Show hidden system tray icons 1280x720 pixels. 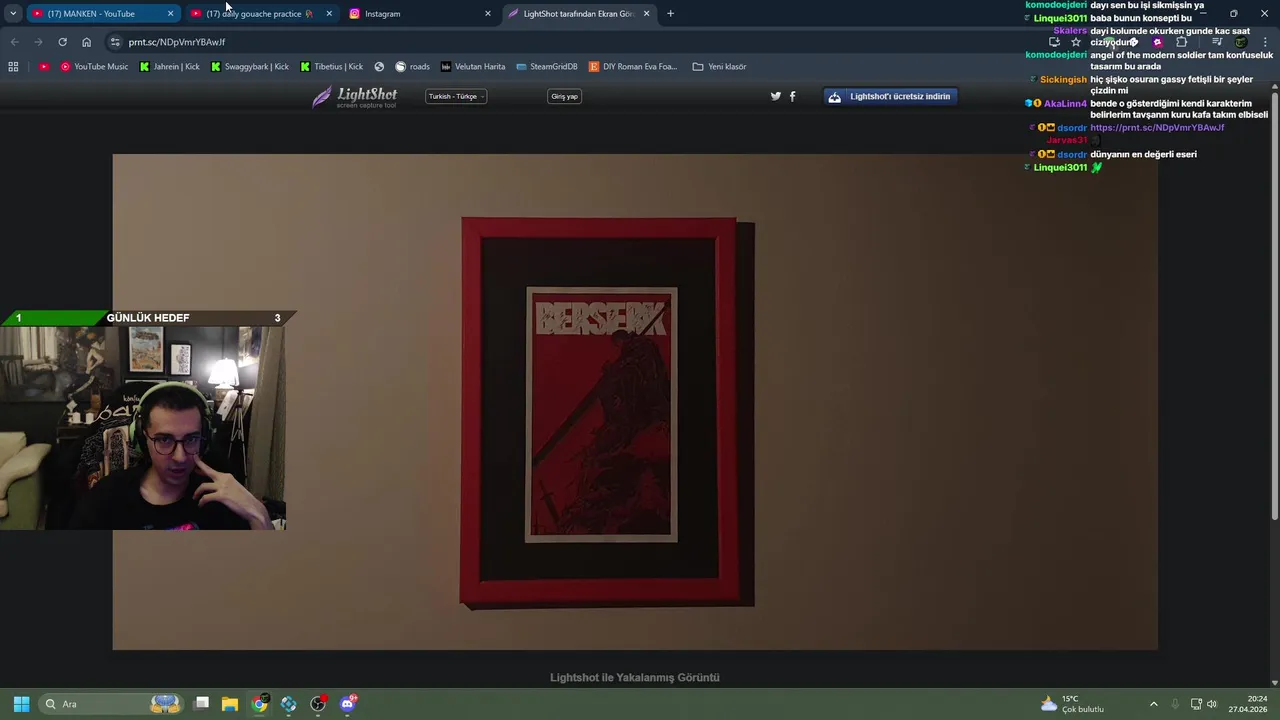coord(1153,704)
